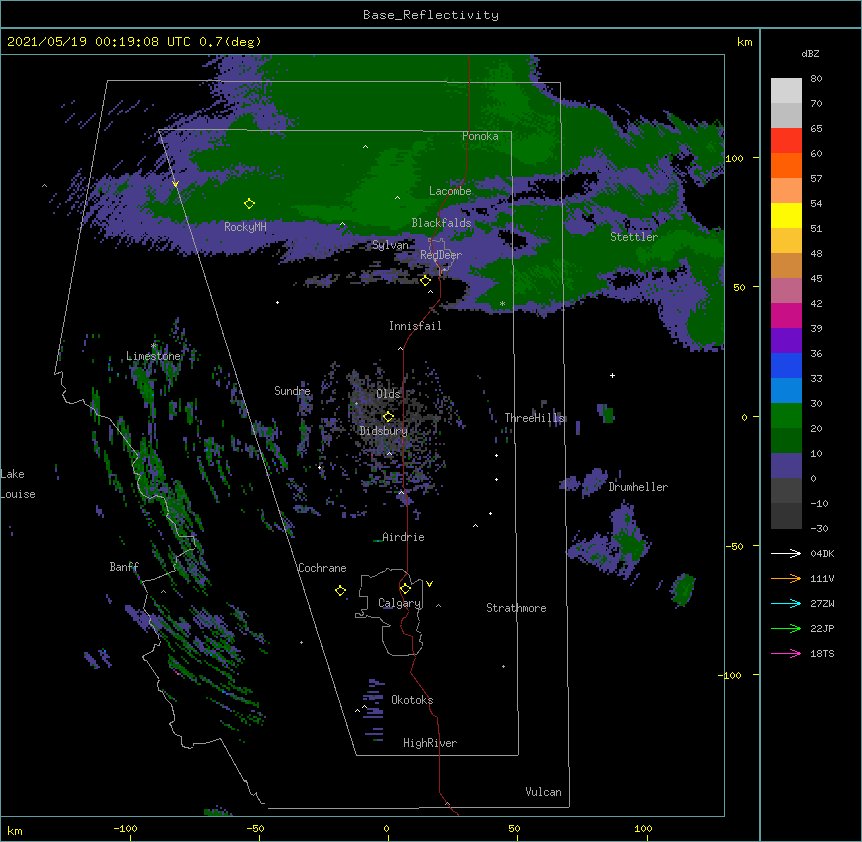
Task: Select the yellow station marker near Olds
Action: [x=388, y=417]
